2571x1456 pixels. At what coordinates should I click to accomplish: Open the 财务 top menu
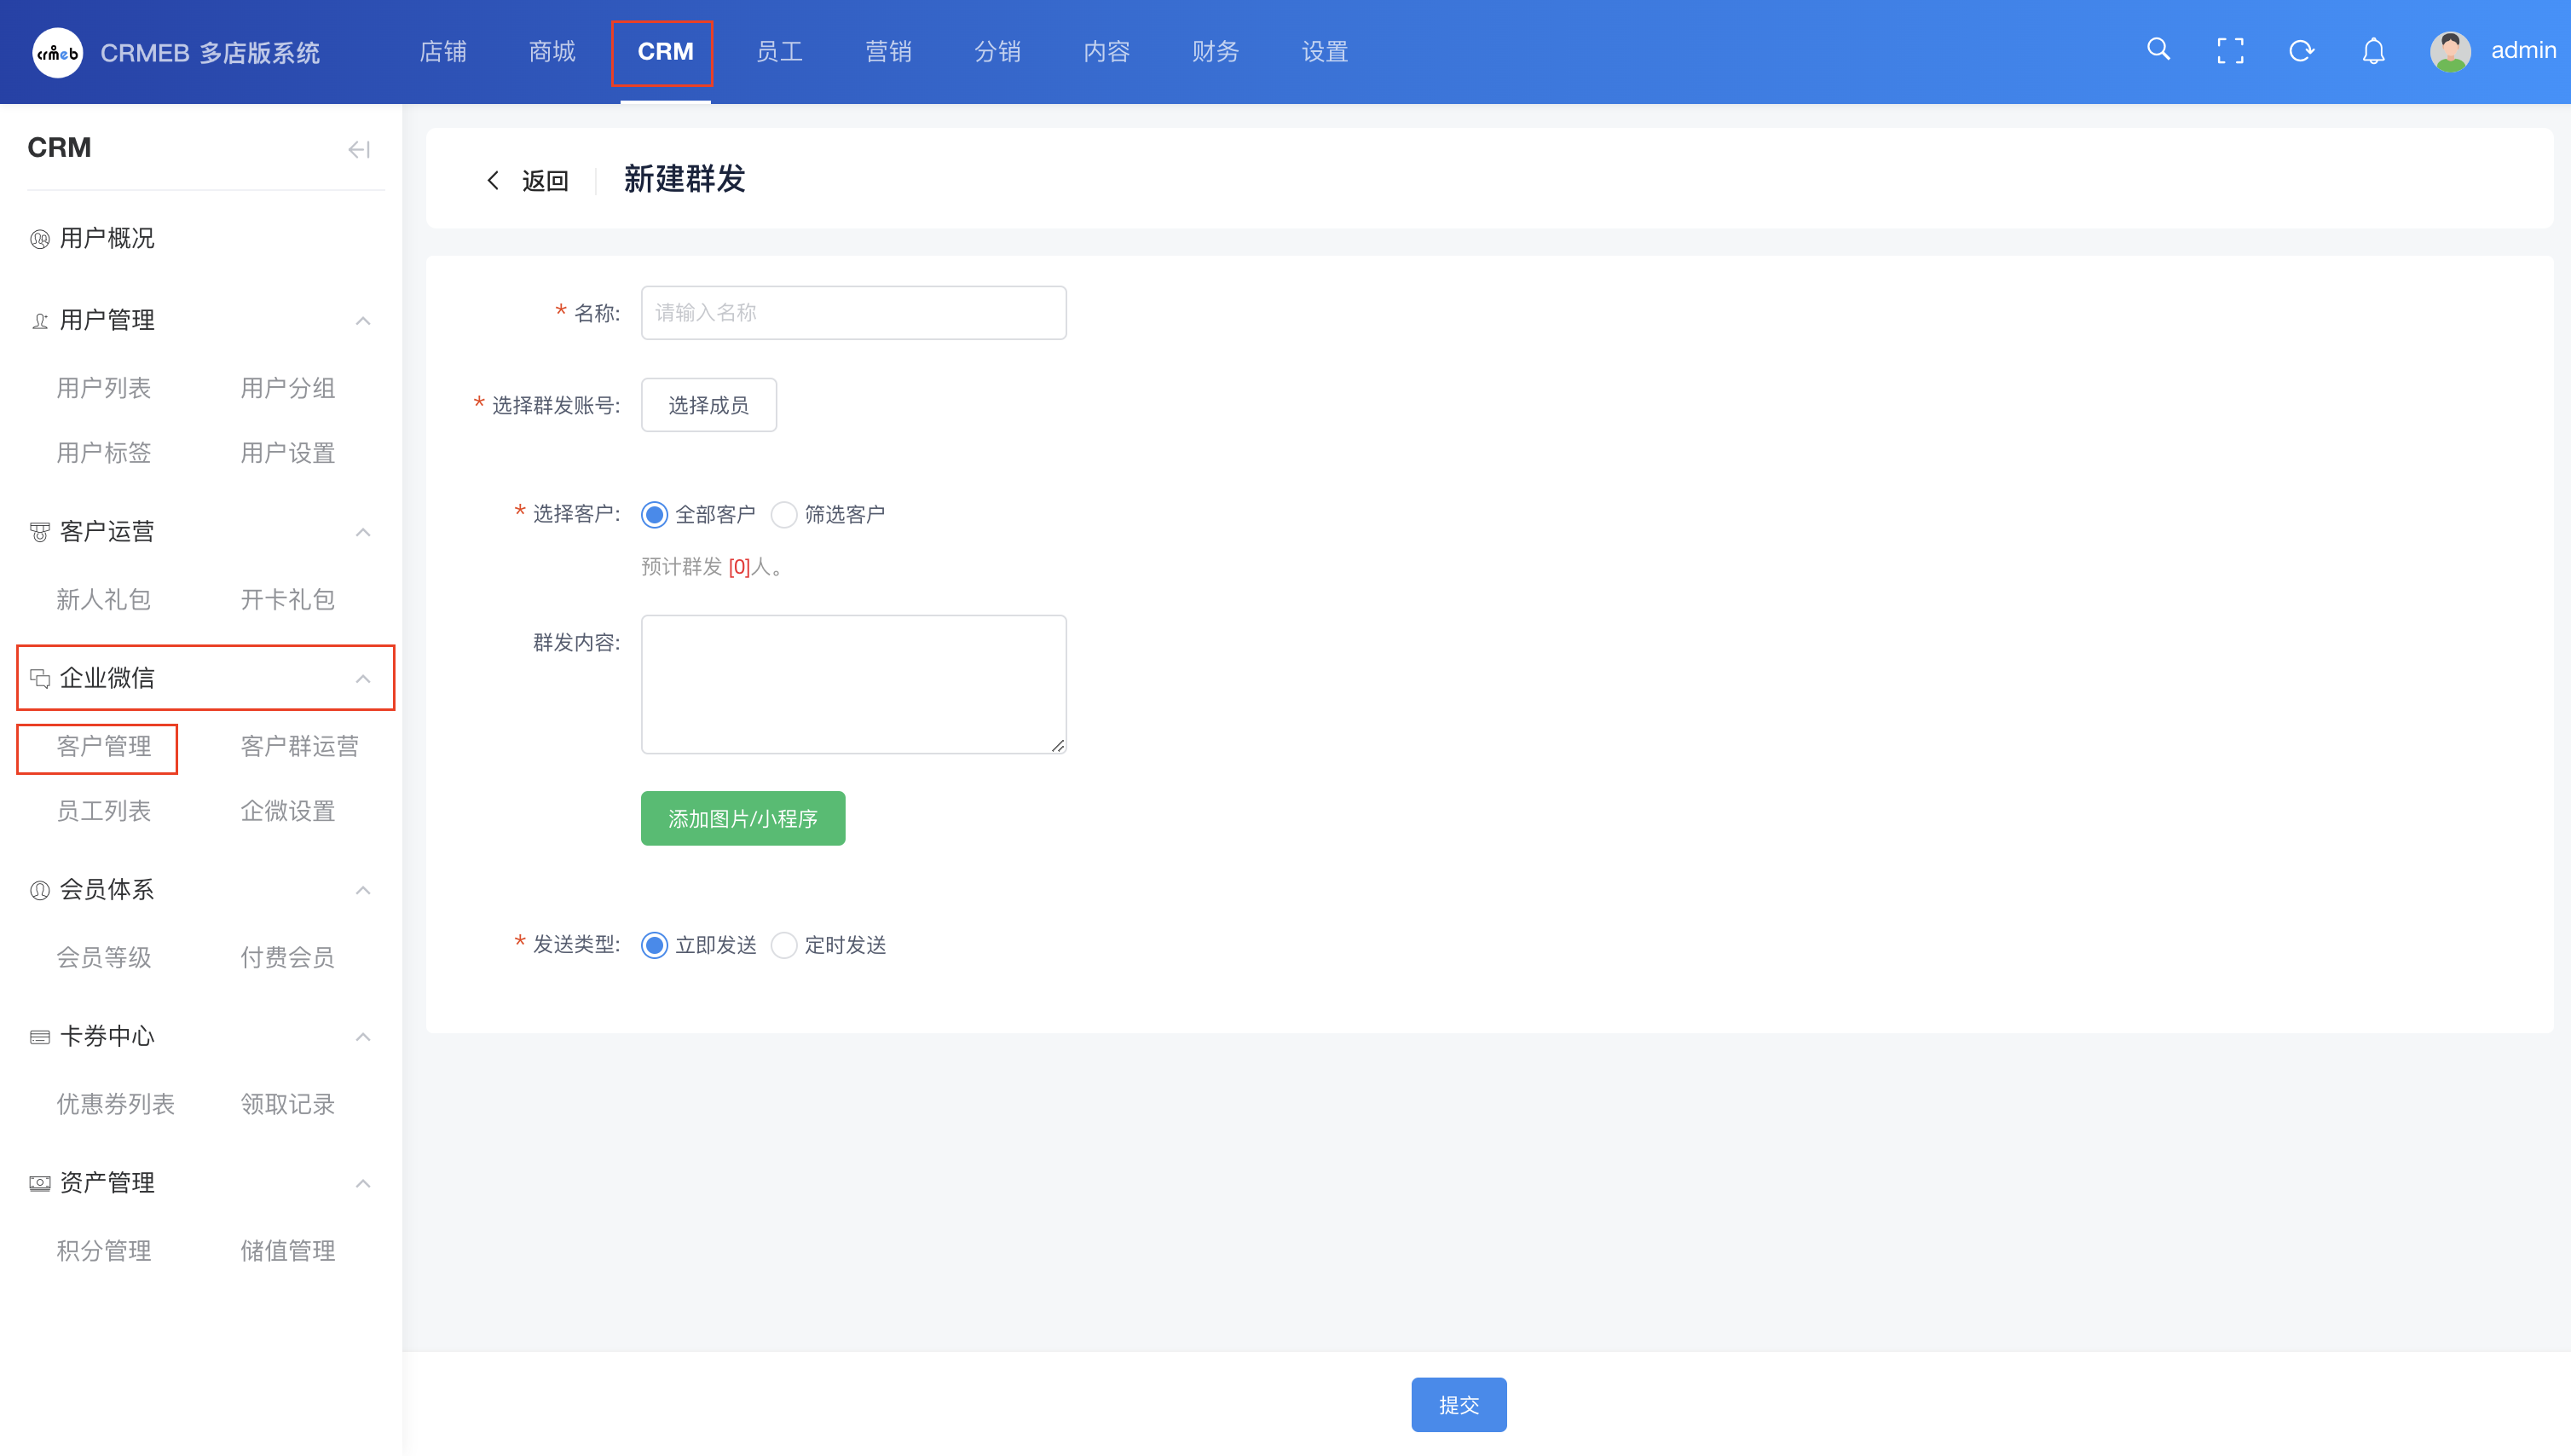(x=1215, y=51)
